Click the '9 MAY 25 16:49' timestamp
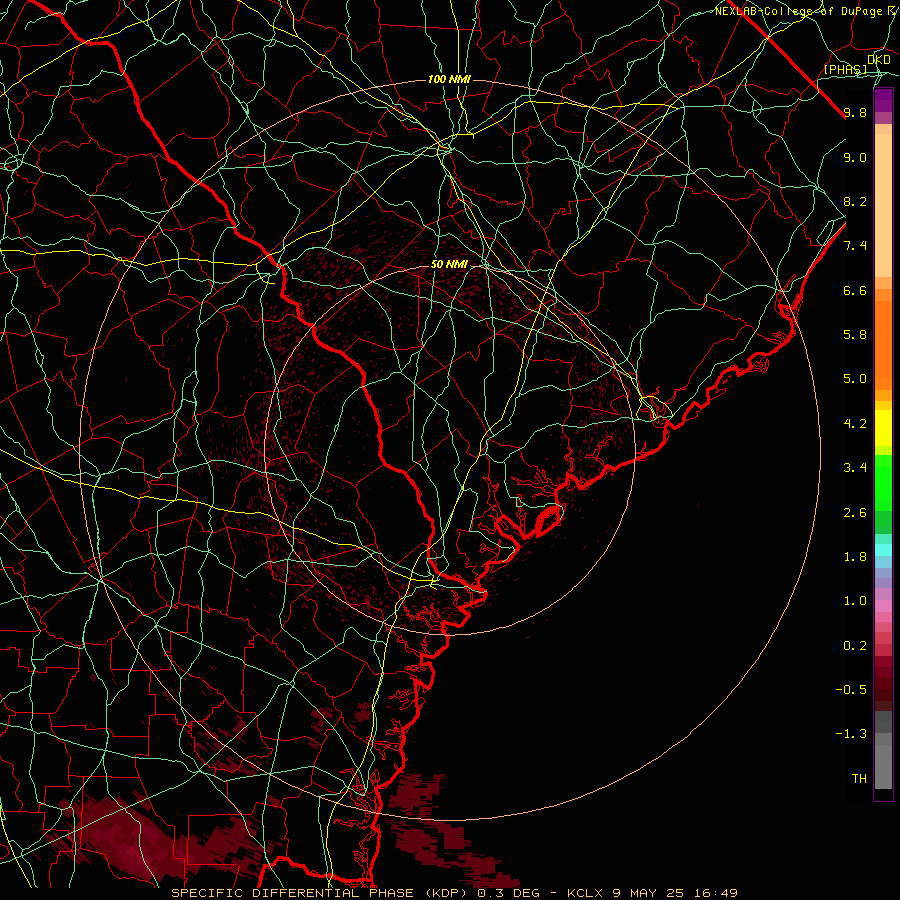Viewport: 900px width, 900px height. click(x=675, y=893)
